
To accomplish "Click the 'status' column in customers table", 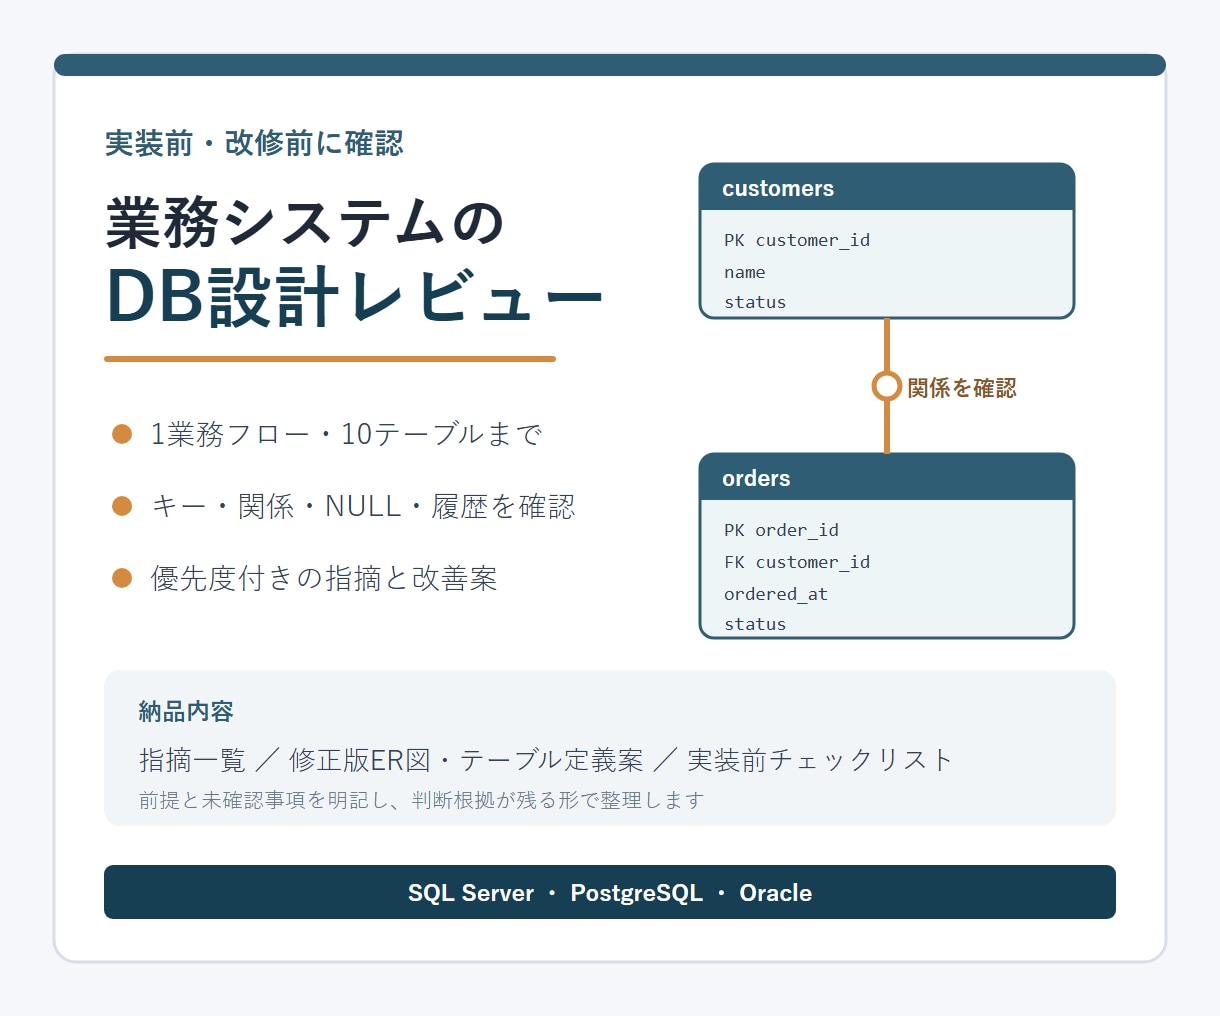I will pyautogui.click(x=755, y=302).
